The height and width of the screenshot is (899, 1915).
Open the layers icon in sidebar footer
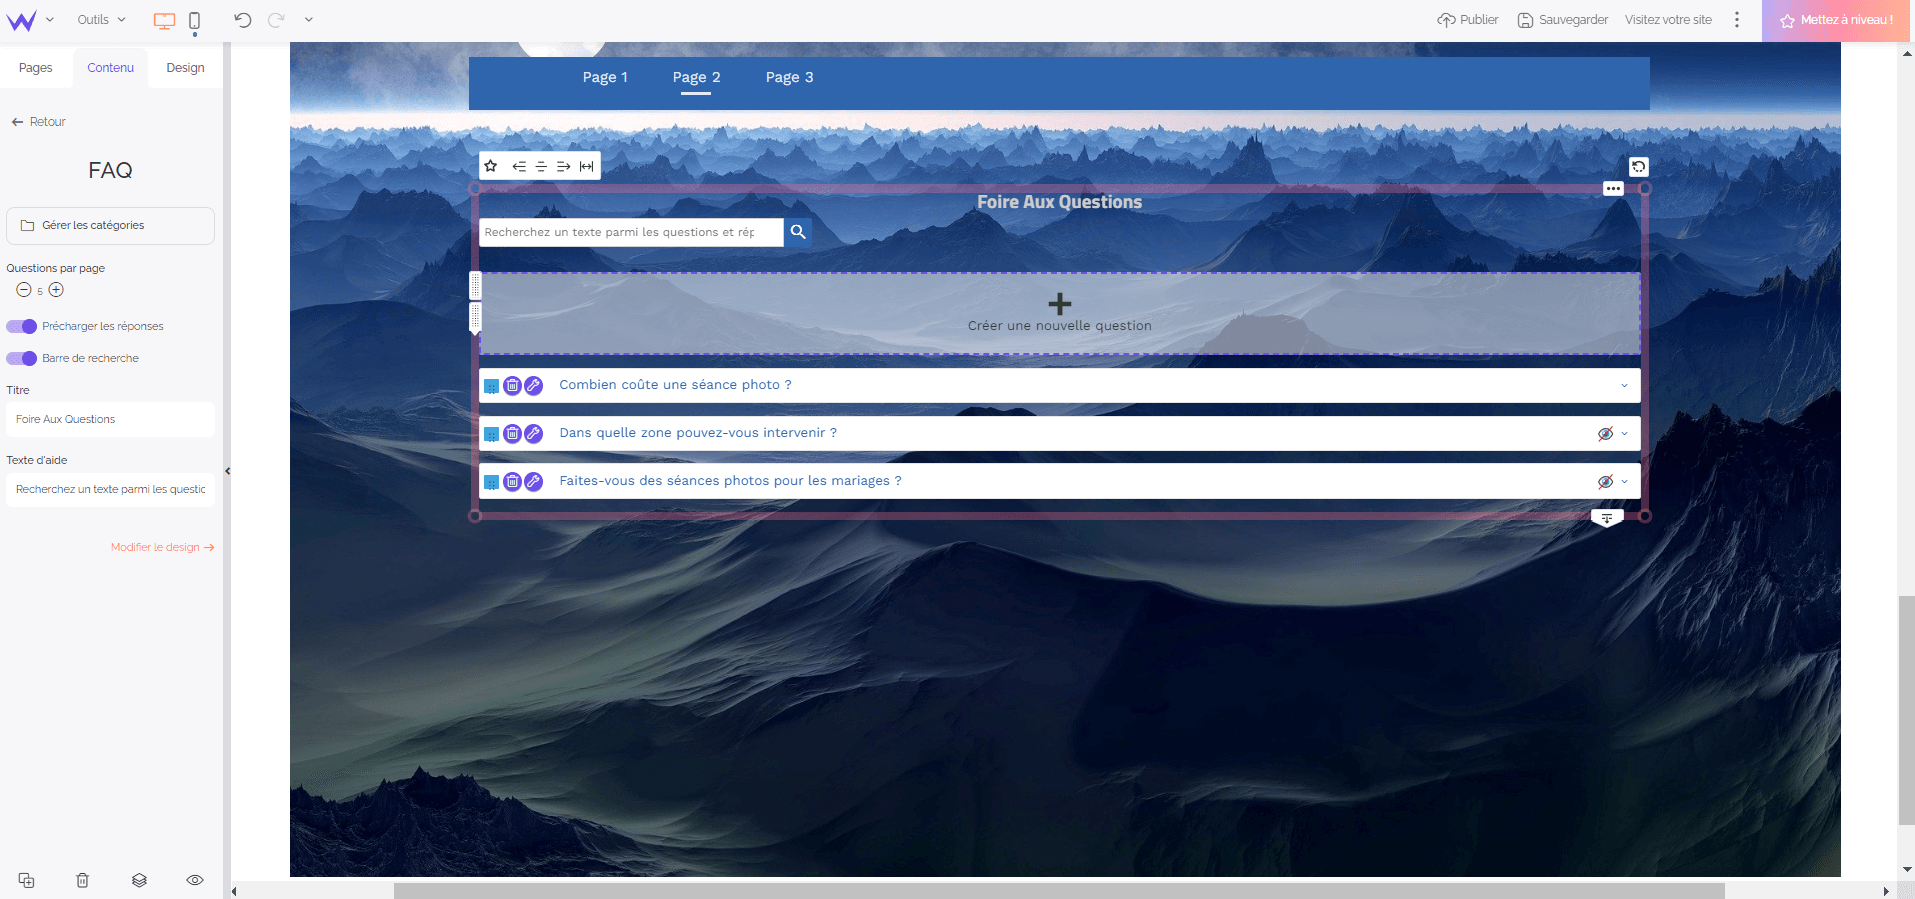click(139, 880)
